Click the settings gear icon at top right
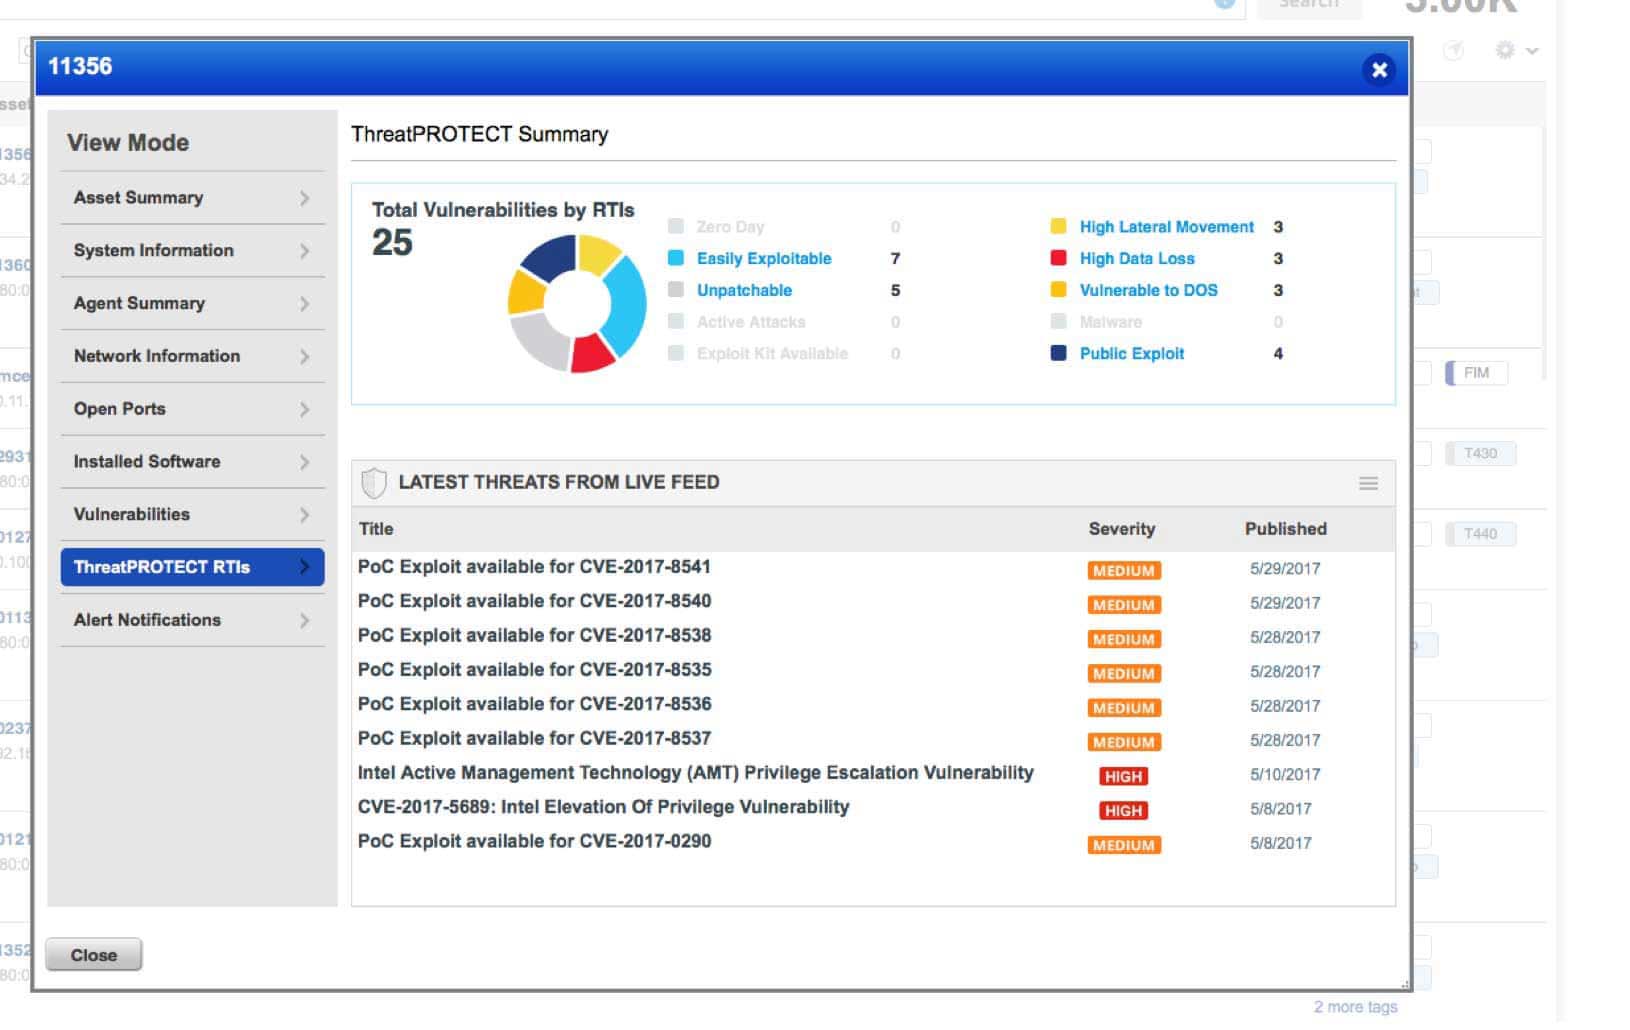Viewport: 1630px width, 1030px height. [x=1505, y=50]
